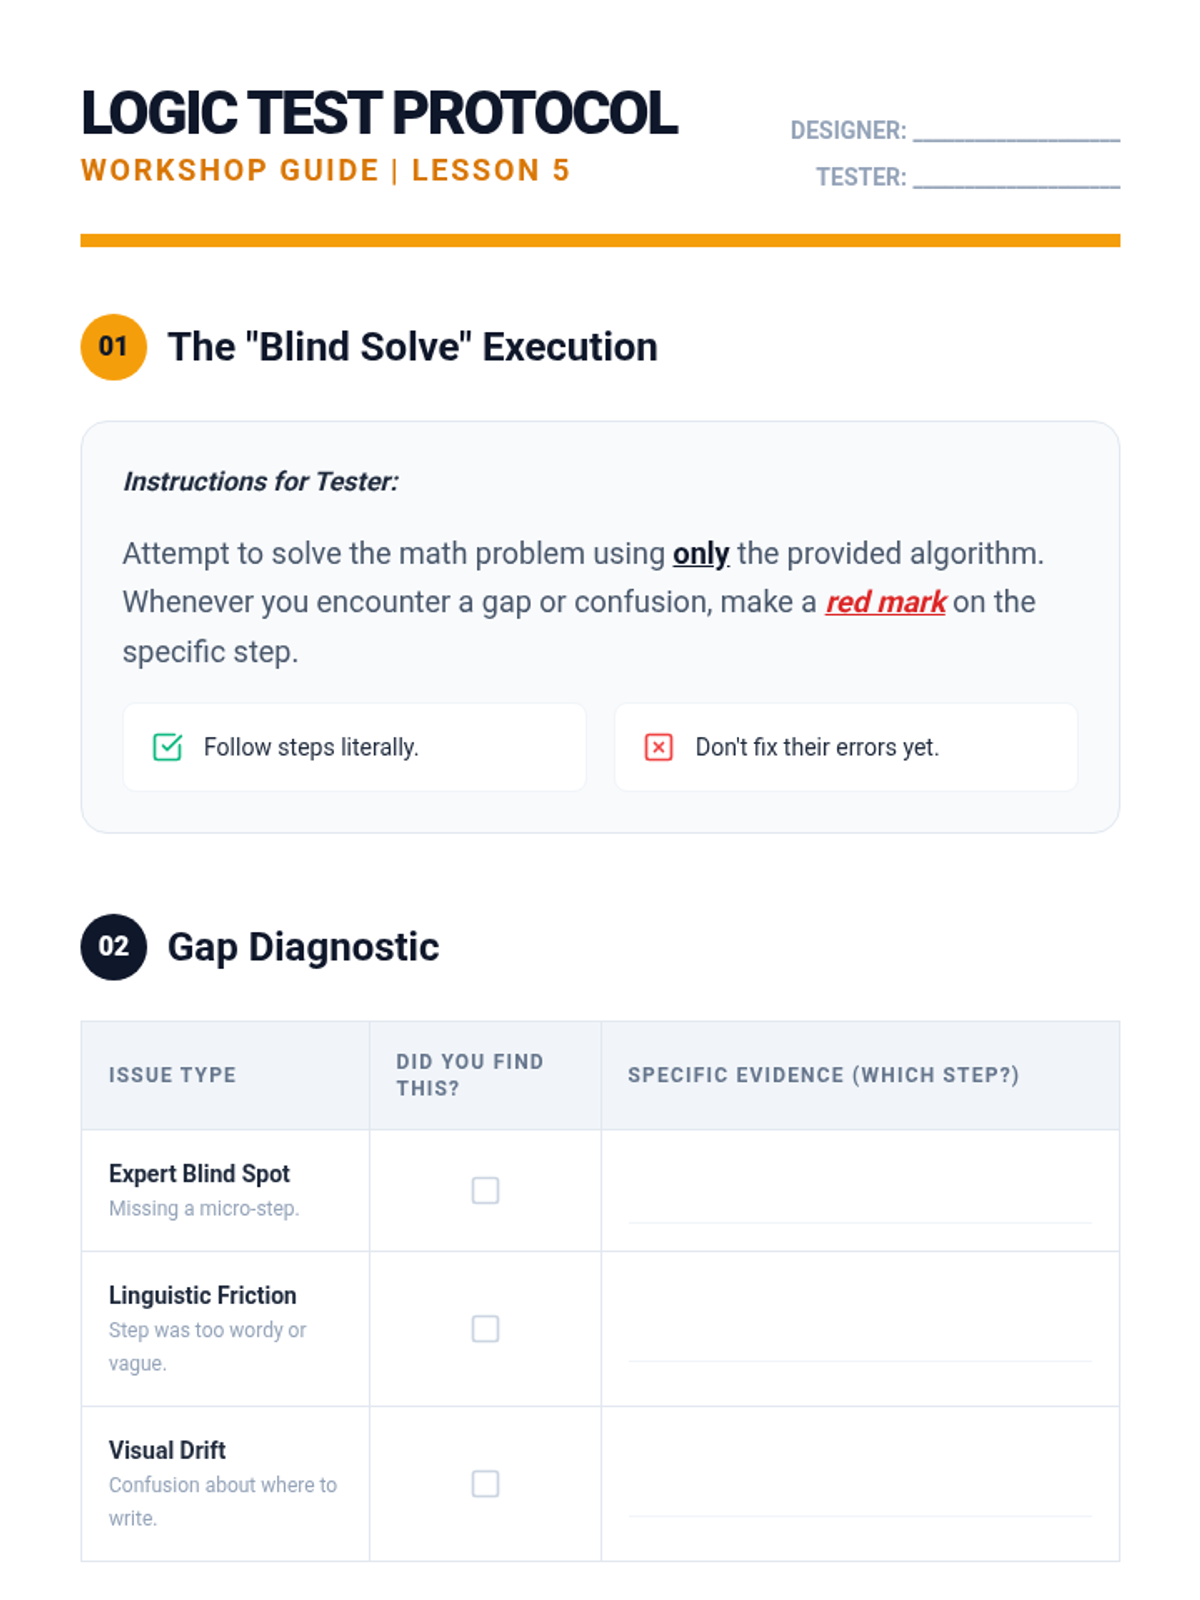The height and width of the screenshot is (1600, 1200).
Task: Click the green checkmark icon beside Follow steps
Action: (167, 747)
